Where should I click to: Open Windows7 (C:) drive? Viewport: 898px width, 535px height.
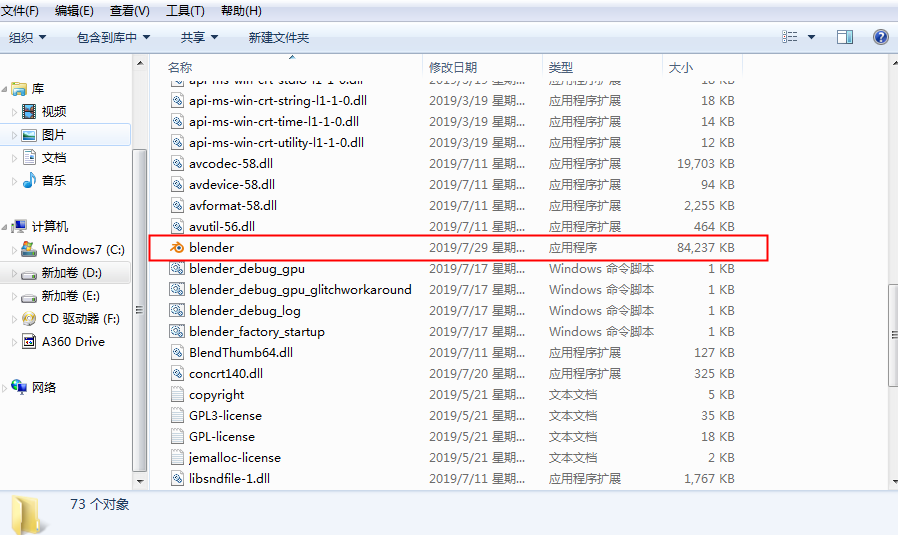point(82,250)
